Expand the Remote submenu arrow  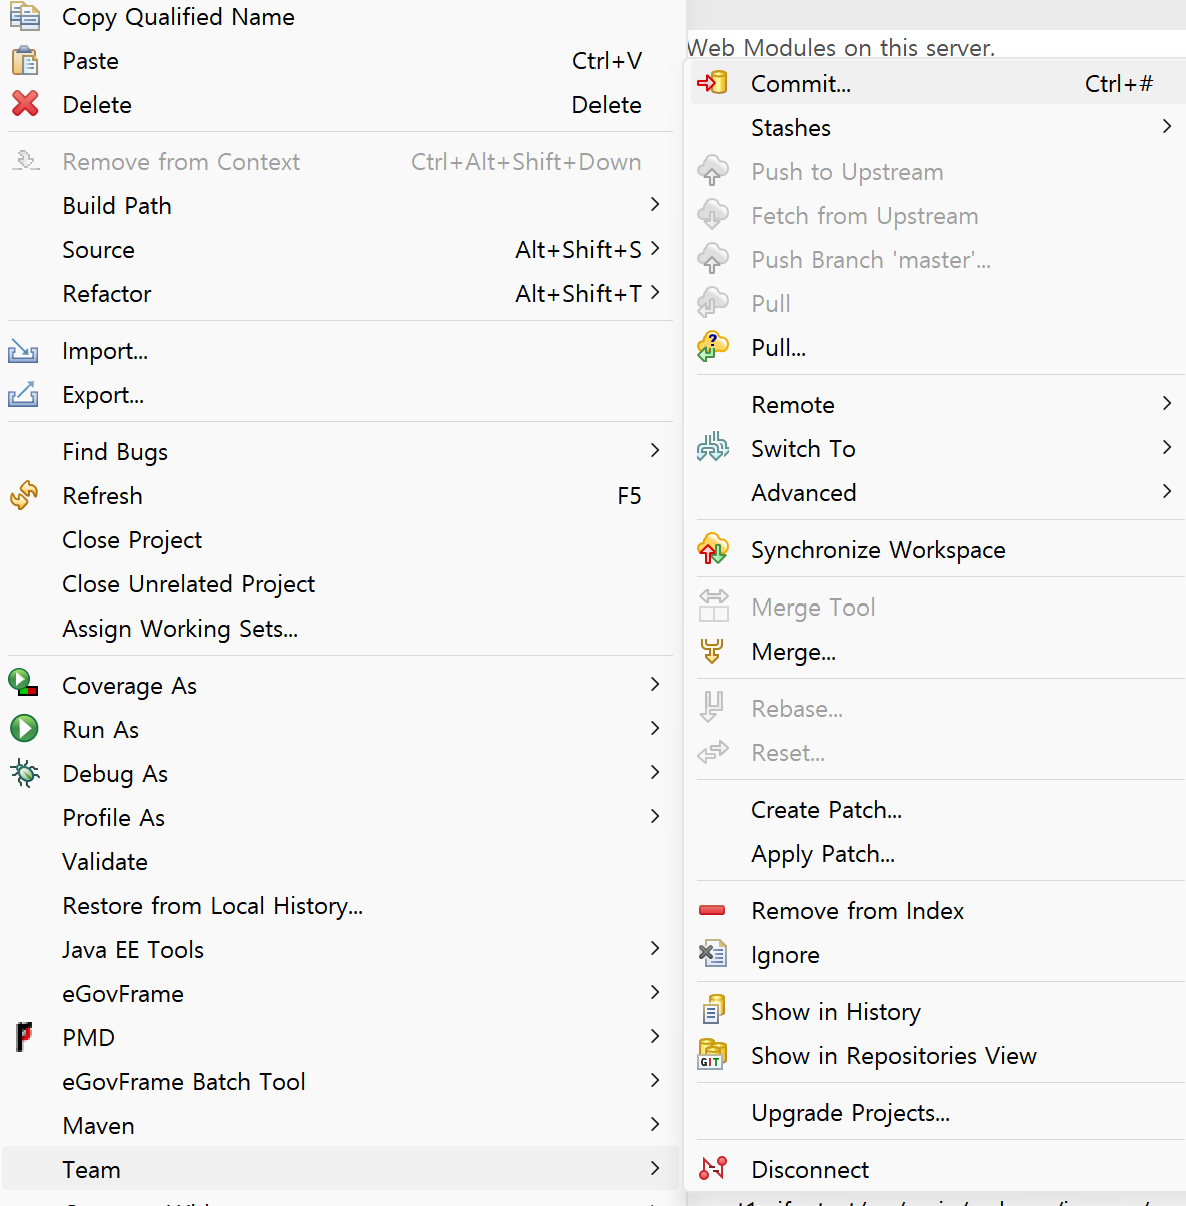tap(1167, 403)
